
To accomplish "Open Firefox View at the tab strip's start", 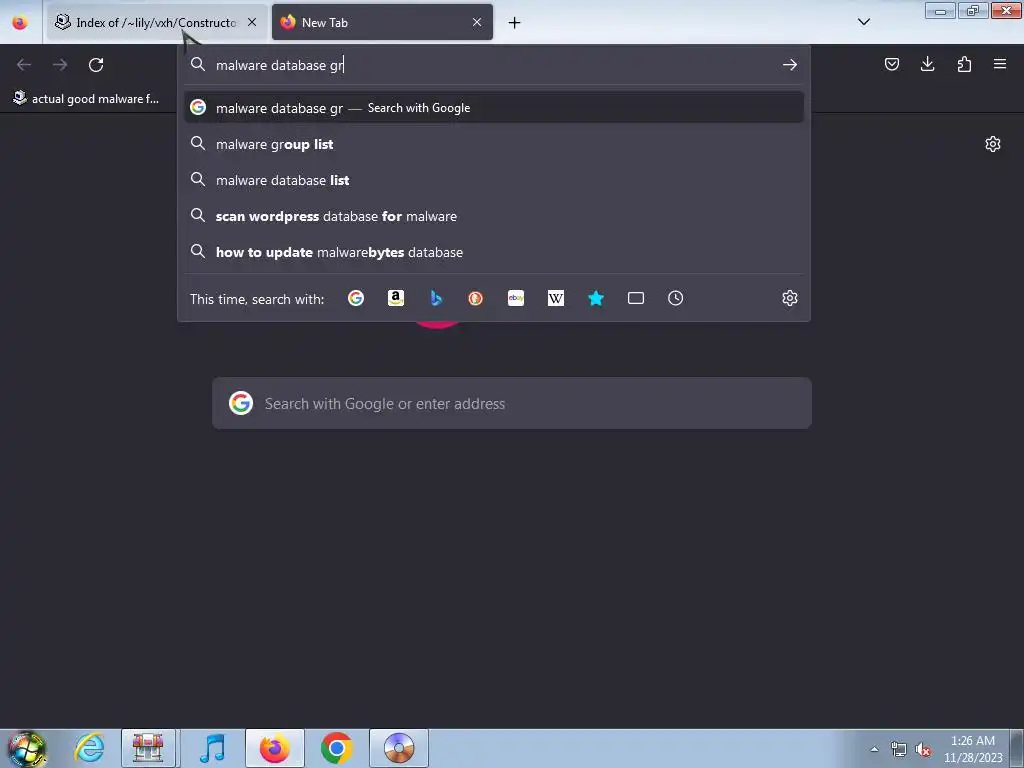I will 20,22.
